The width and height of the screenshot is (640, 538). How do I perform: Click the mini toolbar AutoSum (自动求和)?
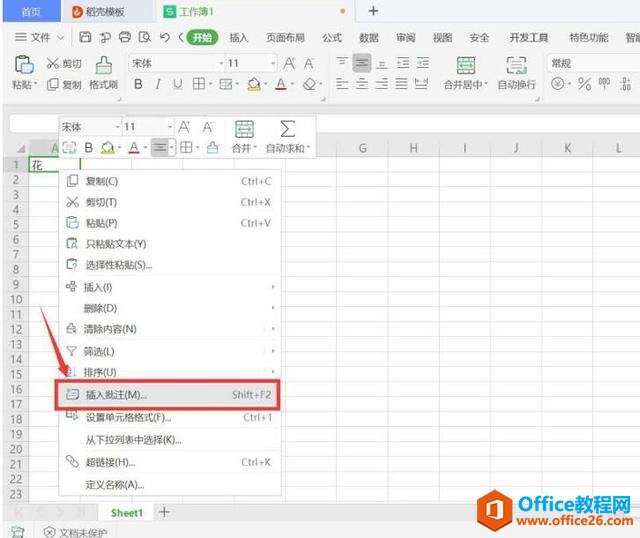click(288, 136)
